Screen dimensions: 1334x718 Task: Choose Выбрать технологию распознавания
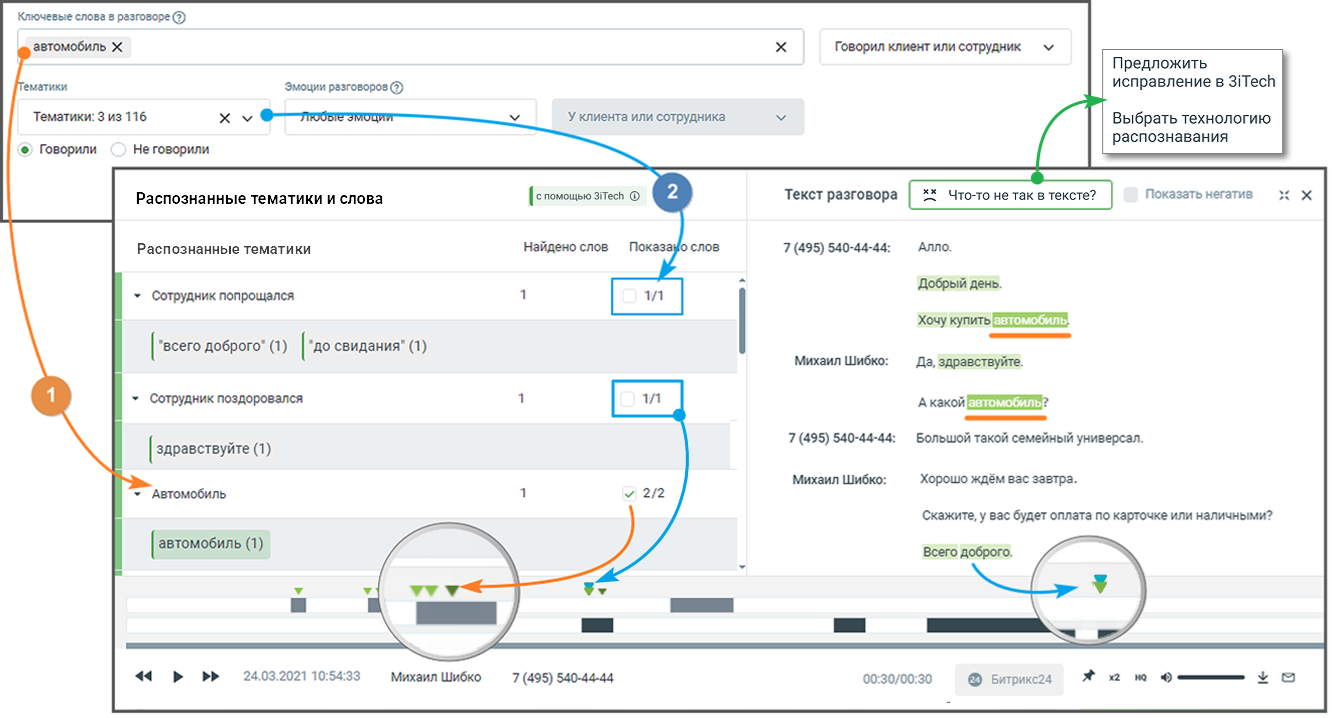point(1191,127)
